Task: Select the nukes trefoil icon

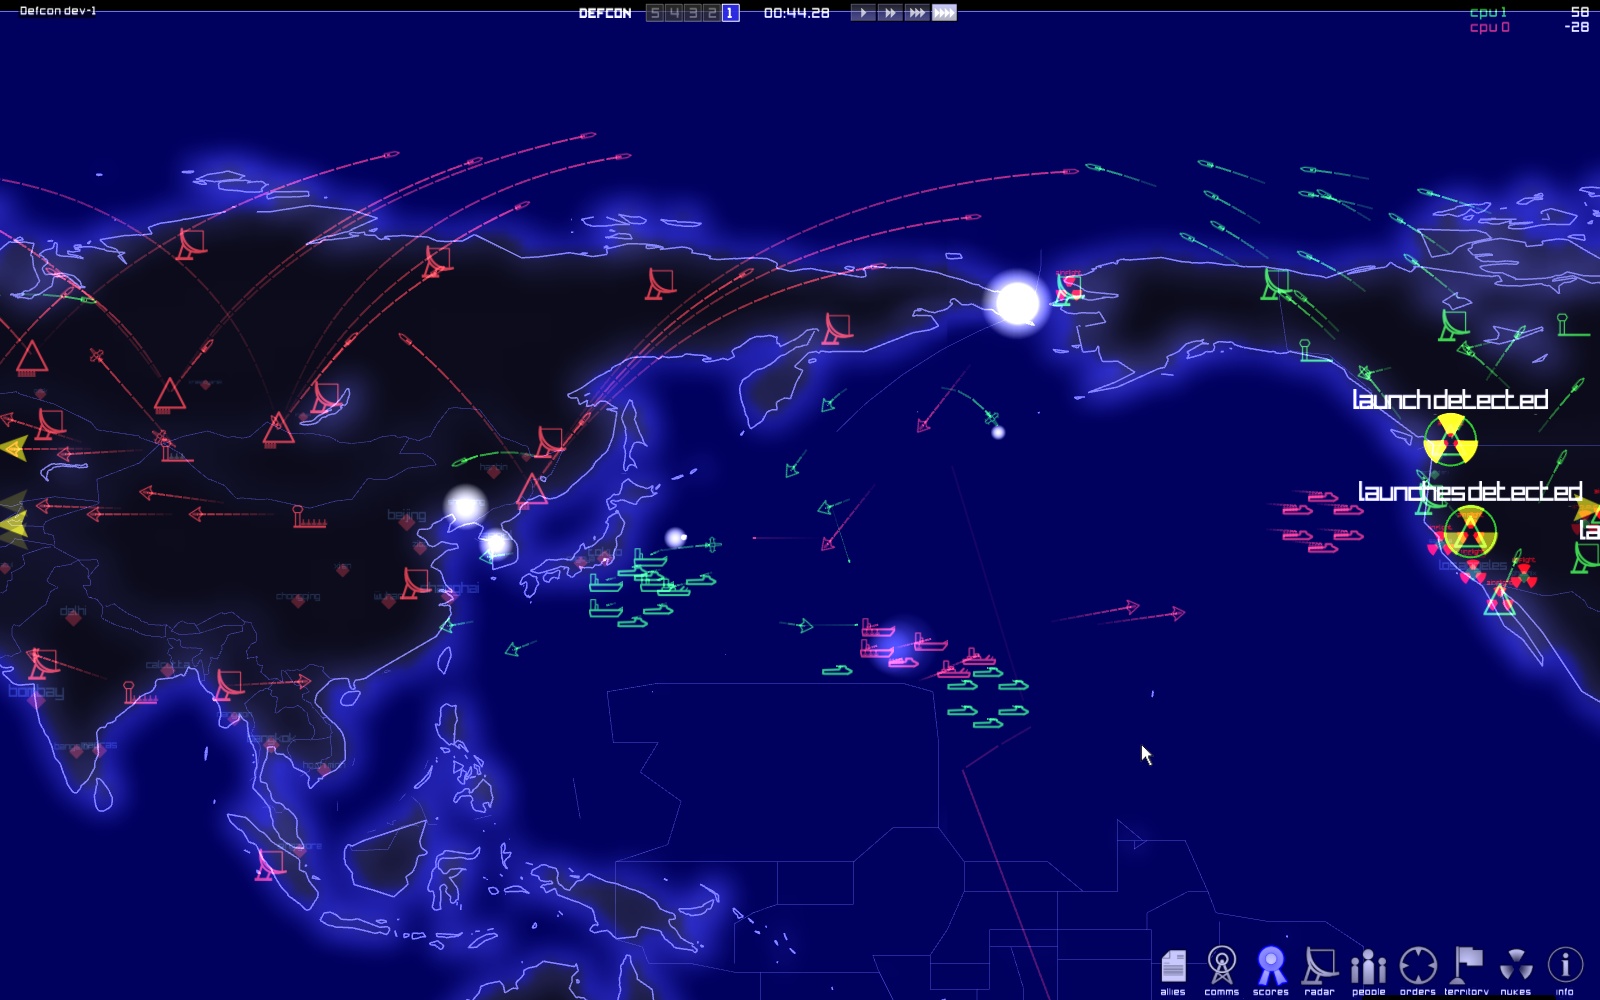Action: coord(1516,968)
